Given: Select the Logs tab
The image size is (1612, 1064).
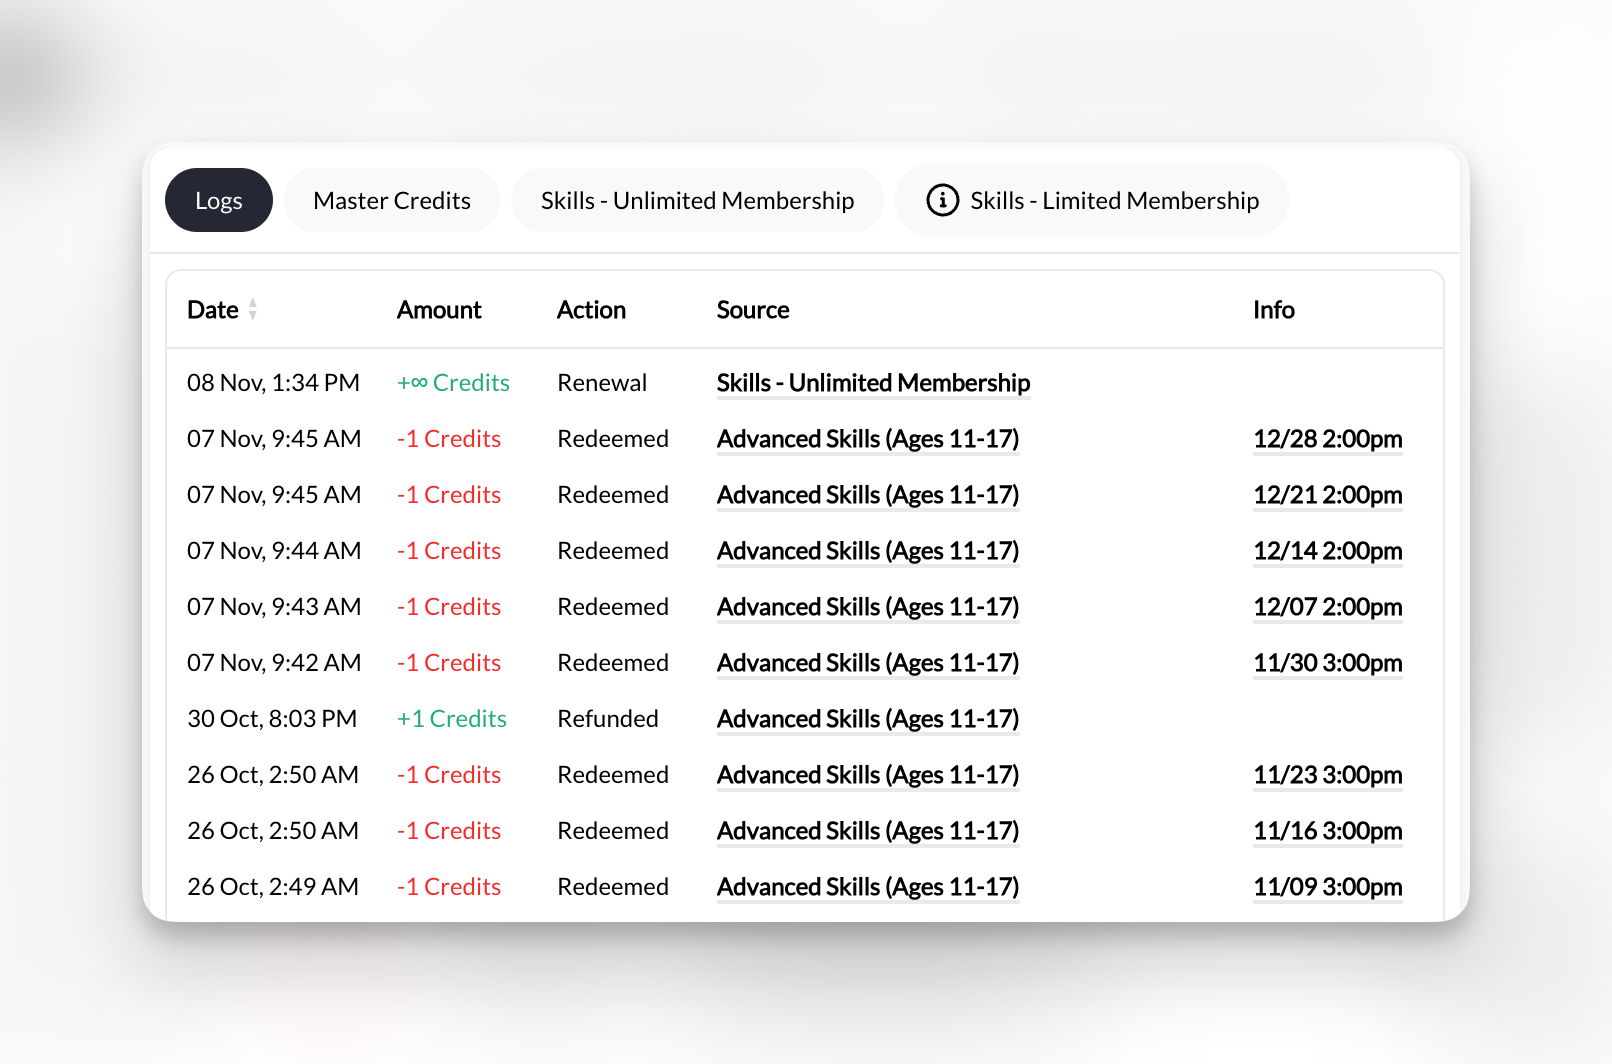Looking at the screenshot, I should coord(218,200).
